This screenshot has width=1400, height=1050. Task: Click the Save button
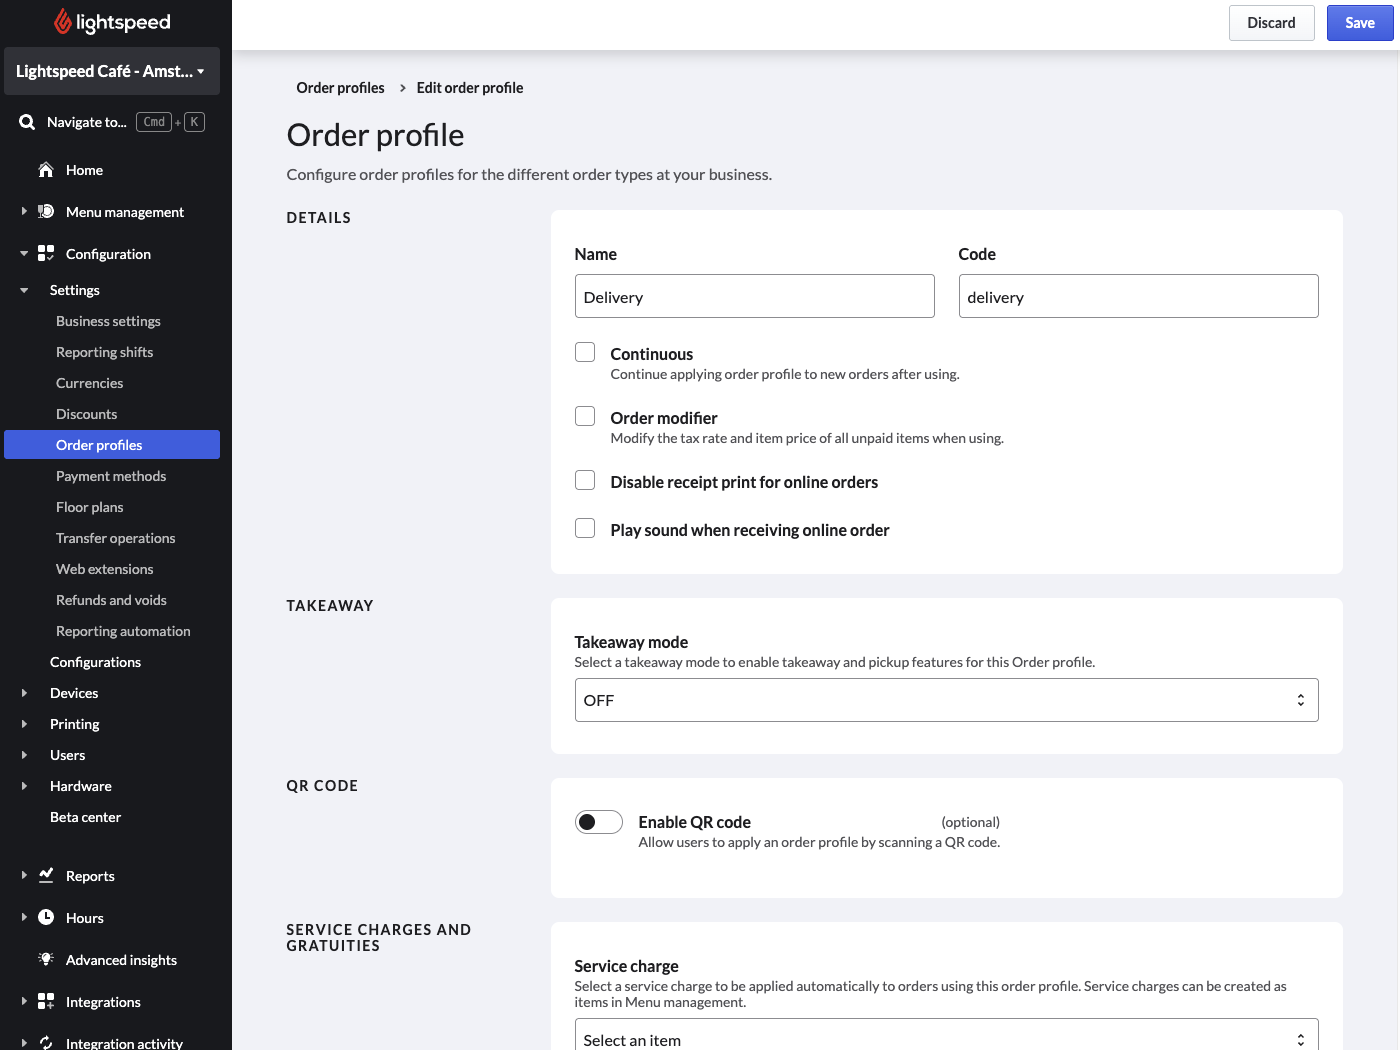[x=1359, y=23]
